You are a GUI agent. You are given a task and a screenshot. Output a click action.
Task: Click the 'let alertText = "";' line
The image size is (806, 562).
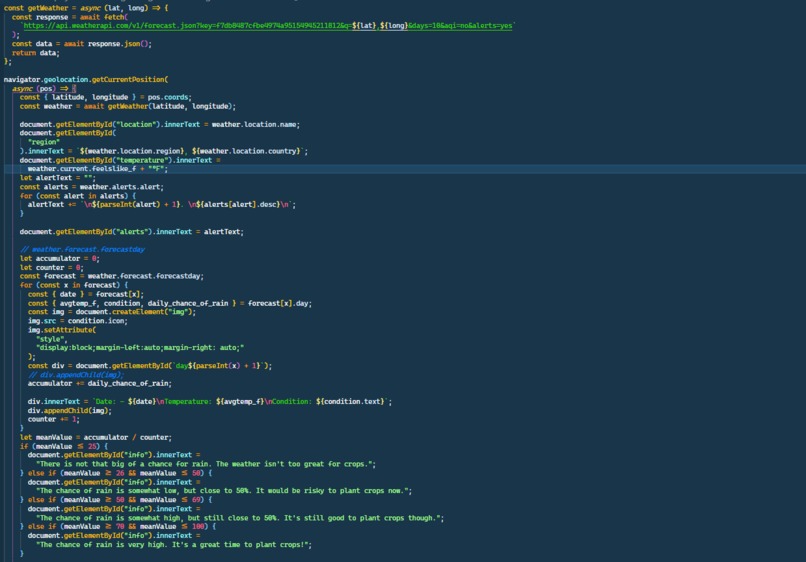click(58, 178)
